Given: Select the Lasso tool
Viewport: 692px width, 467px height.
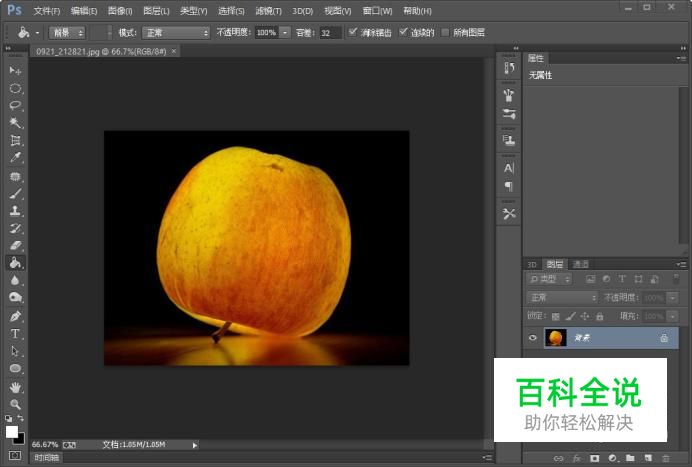Looking at the screenshot, I should pyautogui.click(x=15, y=105).
